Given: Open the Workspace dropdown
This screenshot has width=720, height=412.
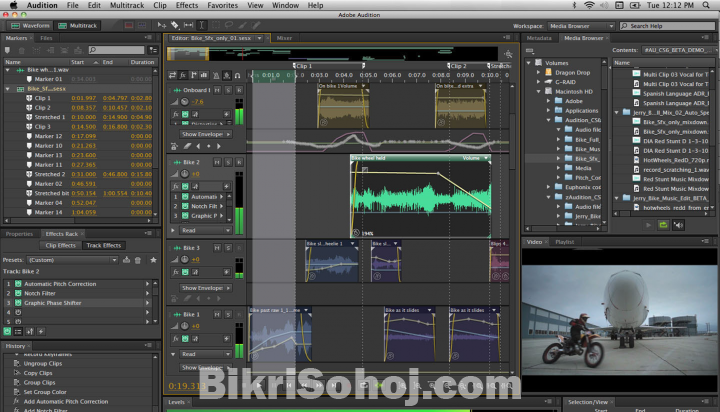Looking at the screenshot, I should [x=581, y=26].
